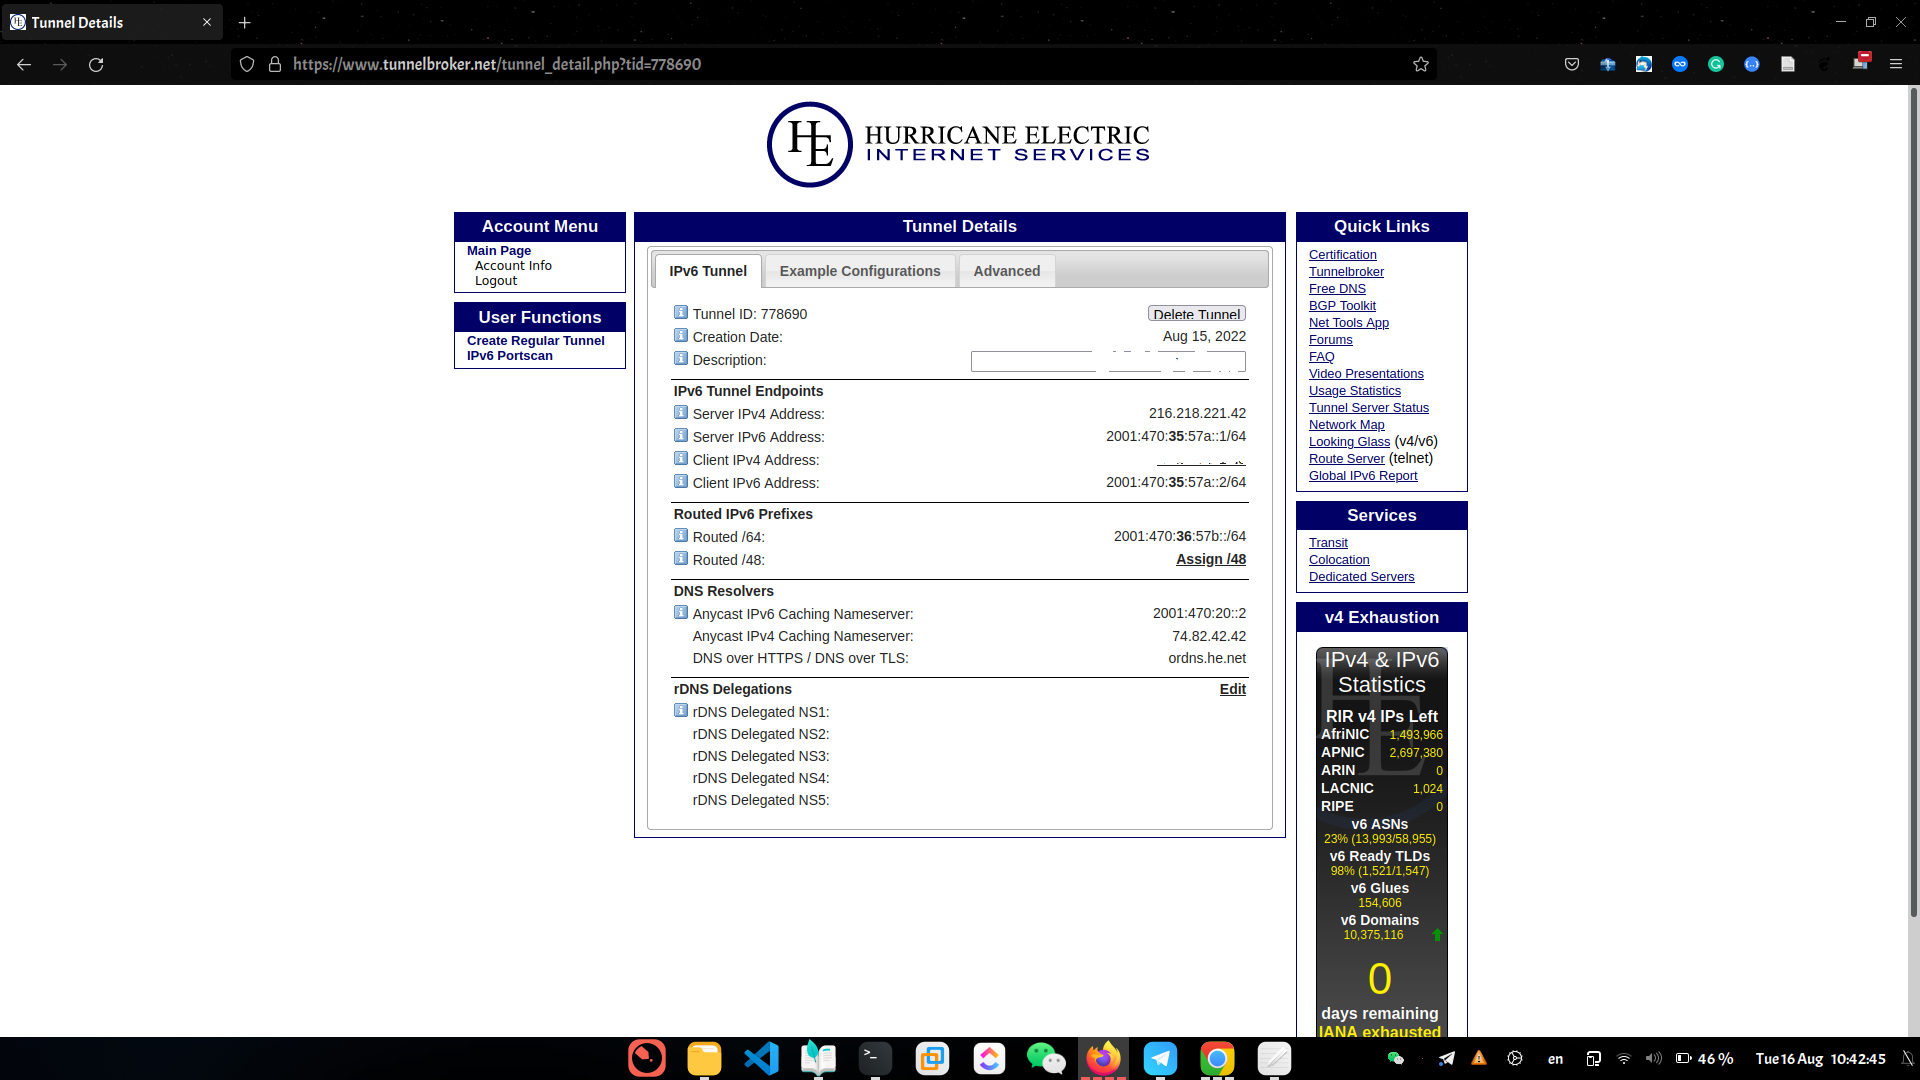Open the BGP Toolkit quick link

(x=1342, y=306)
